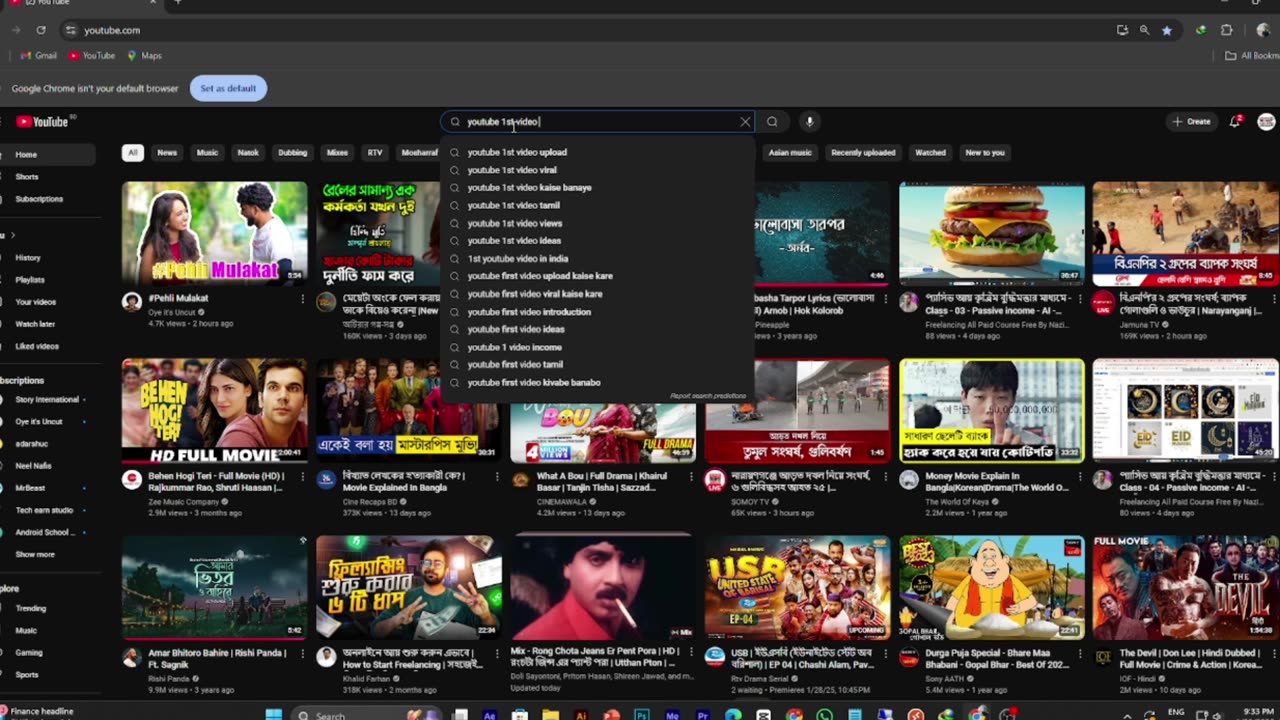Open the burger video thumbnail
1280x720 pixels.
pos(992,234)
